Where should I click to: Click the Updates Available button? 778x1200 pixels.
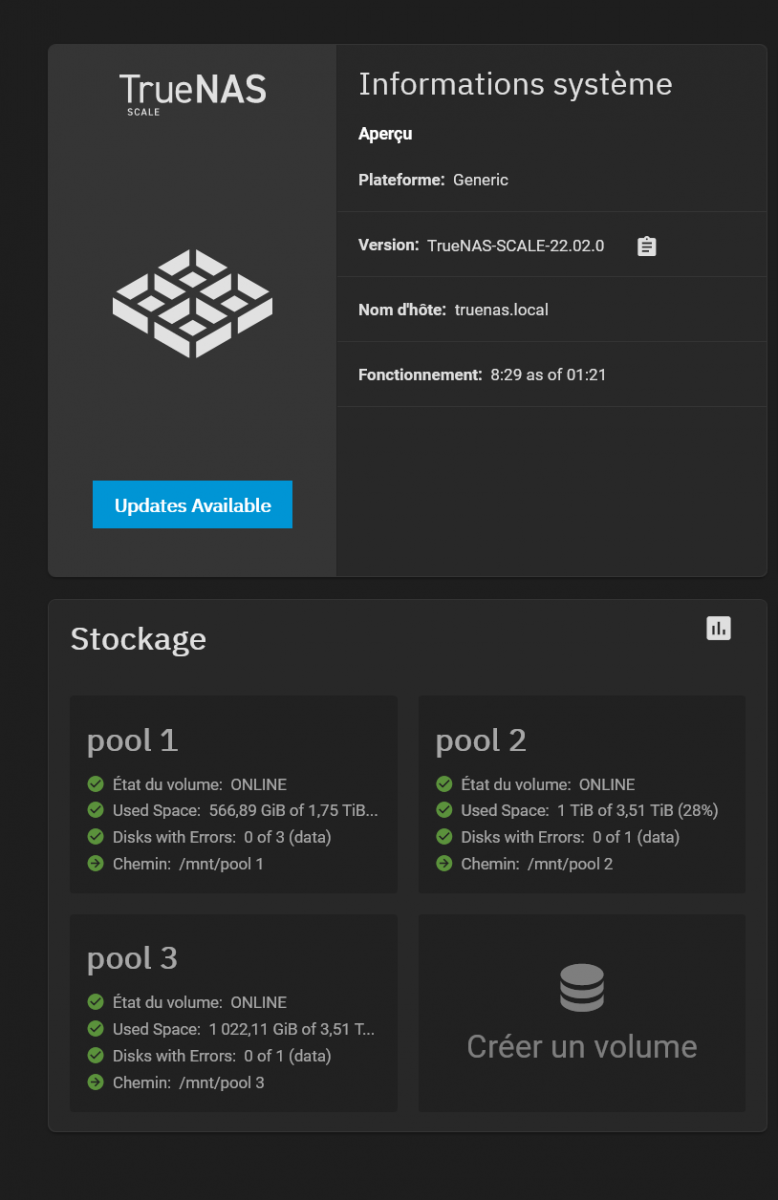193,505
